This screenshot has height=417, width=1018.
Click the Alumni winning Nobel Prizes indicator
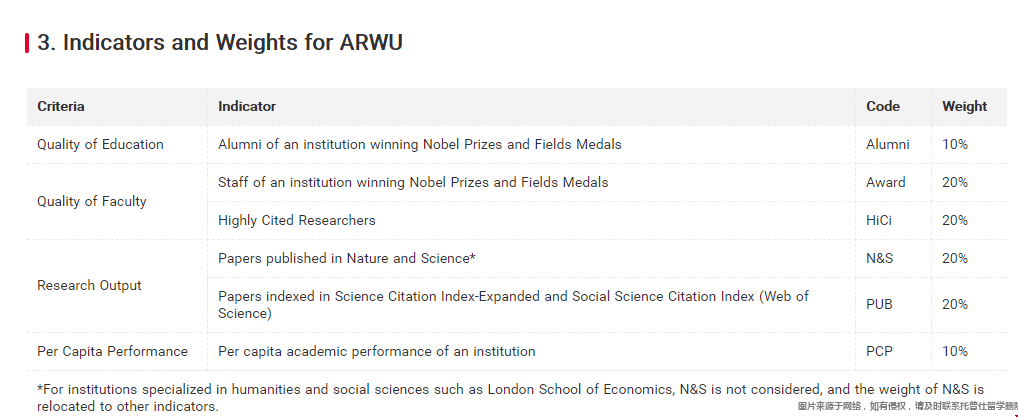419,144
